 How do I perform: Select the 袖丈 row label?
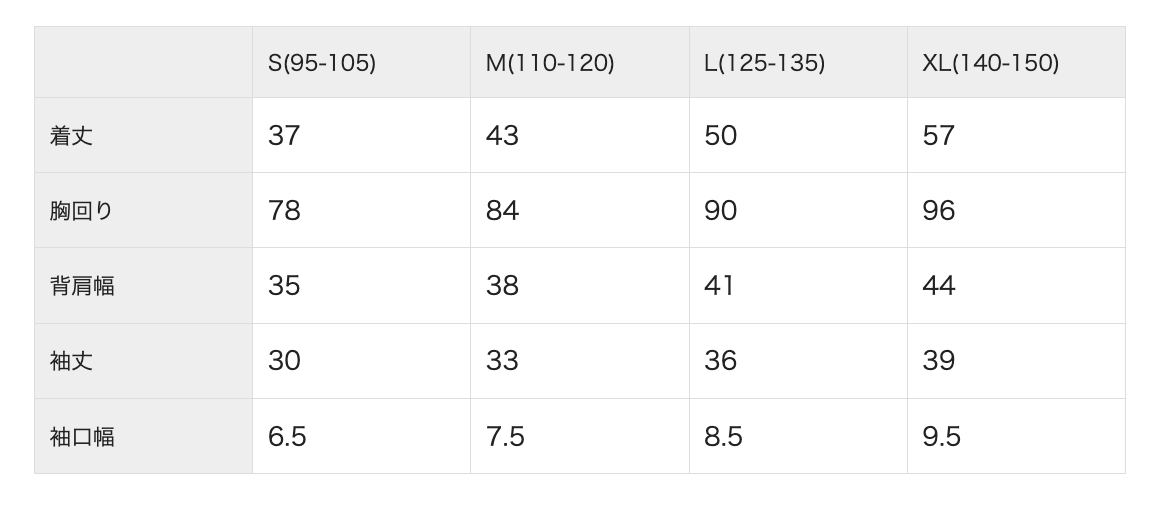(x=71, y=361)
